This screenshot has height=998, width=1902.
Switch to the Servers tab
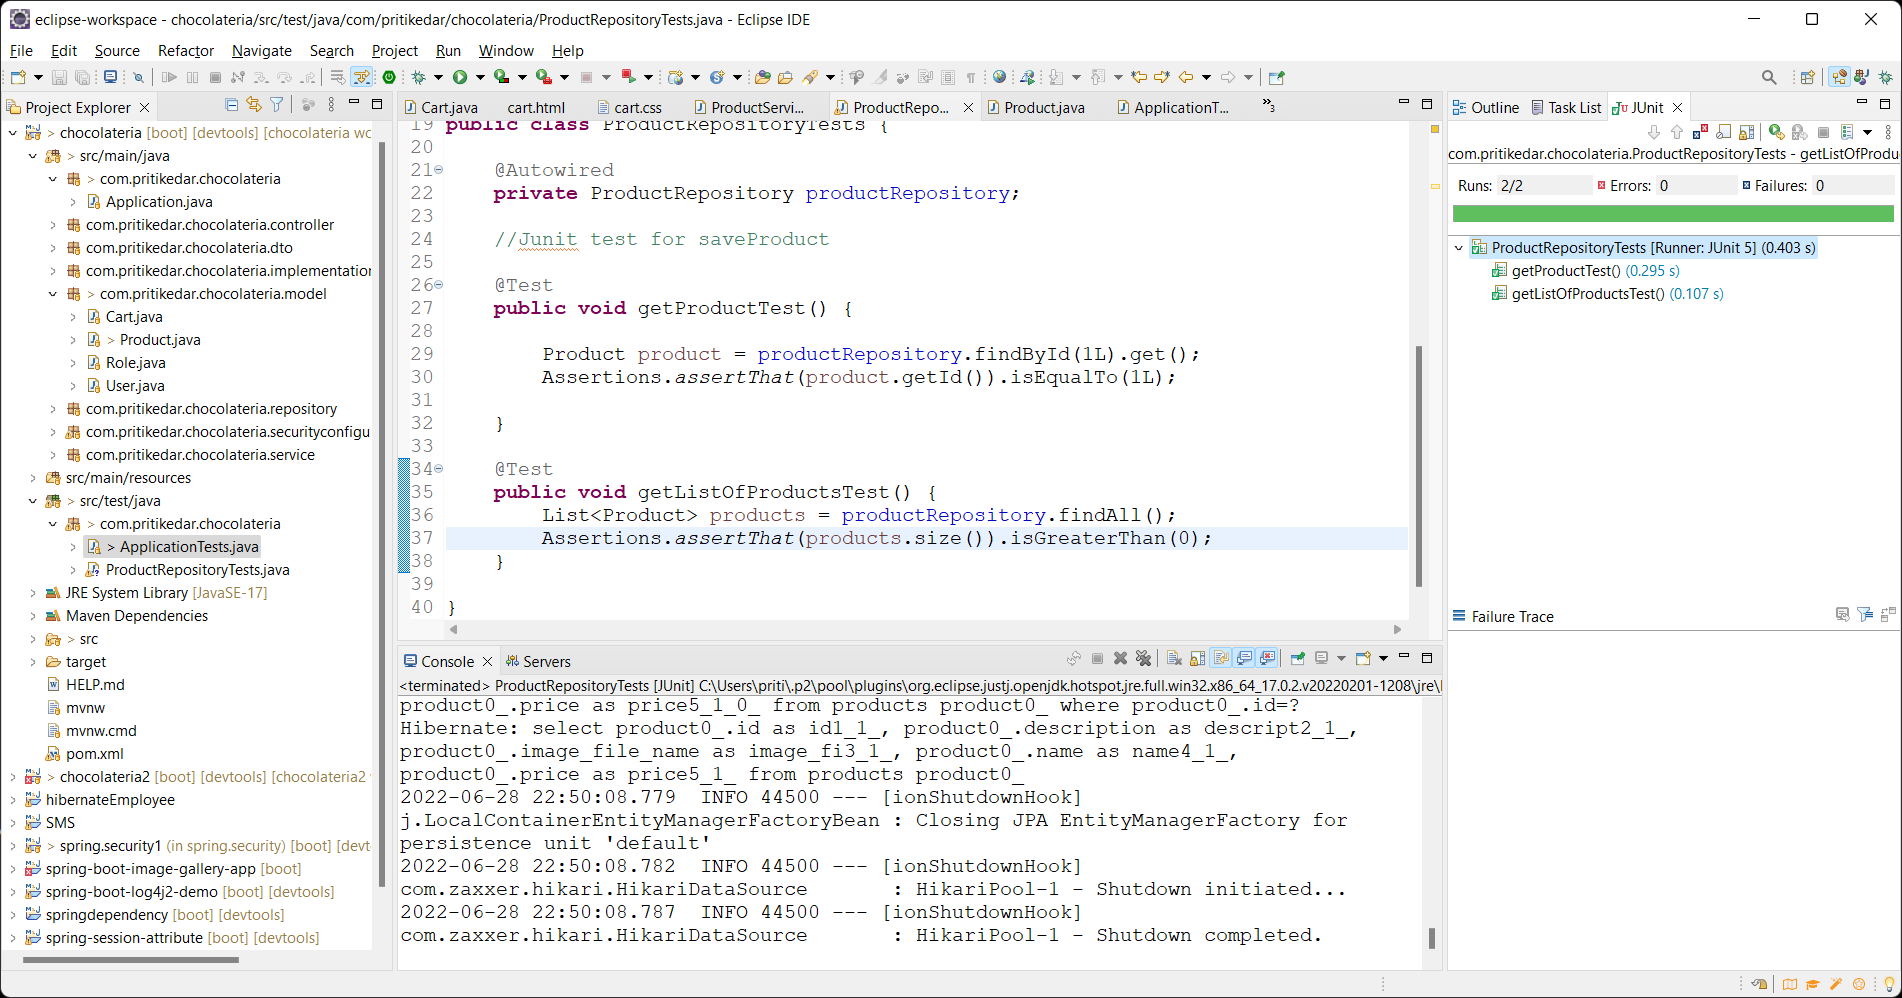tap(538, 661)
